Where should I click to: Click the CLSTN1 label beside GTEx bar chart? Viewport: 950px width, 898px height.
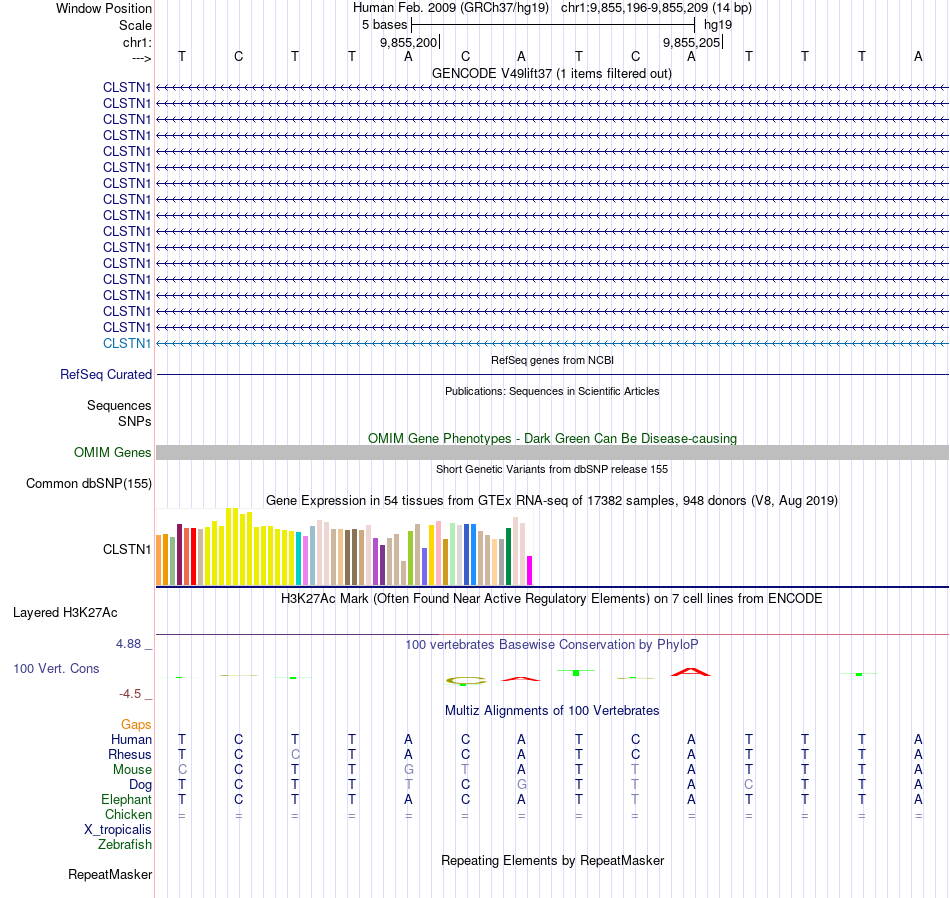coord(127,550)
